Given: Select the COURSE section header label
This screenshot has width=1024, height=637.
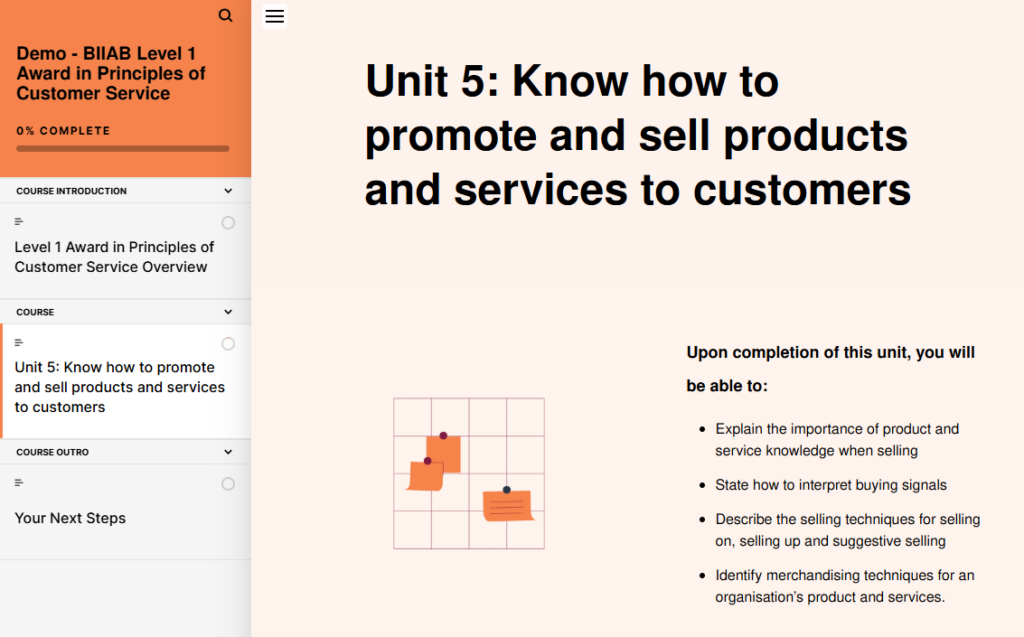Looking at the screenshot, I should [35, 312].
